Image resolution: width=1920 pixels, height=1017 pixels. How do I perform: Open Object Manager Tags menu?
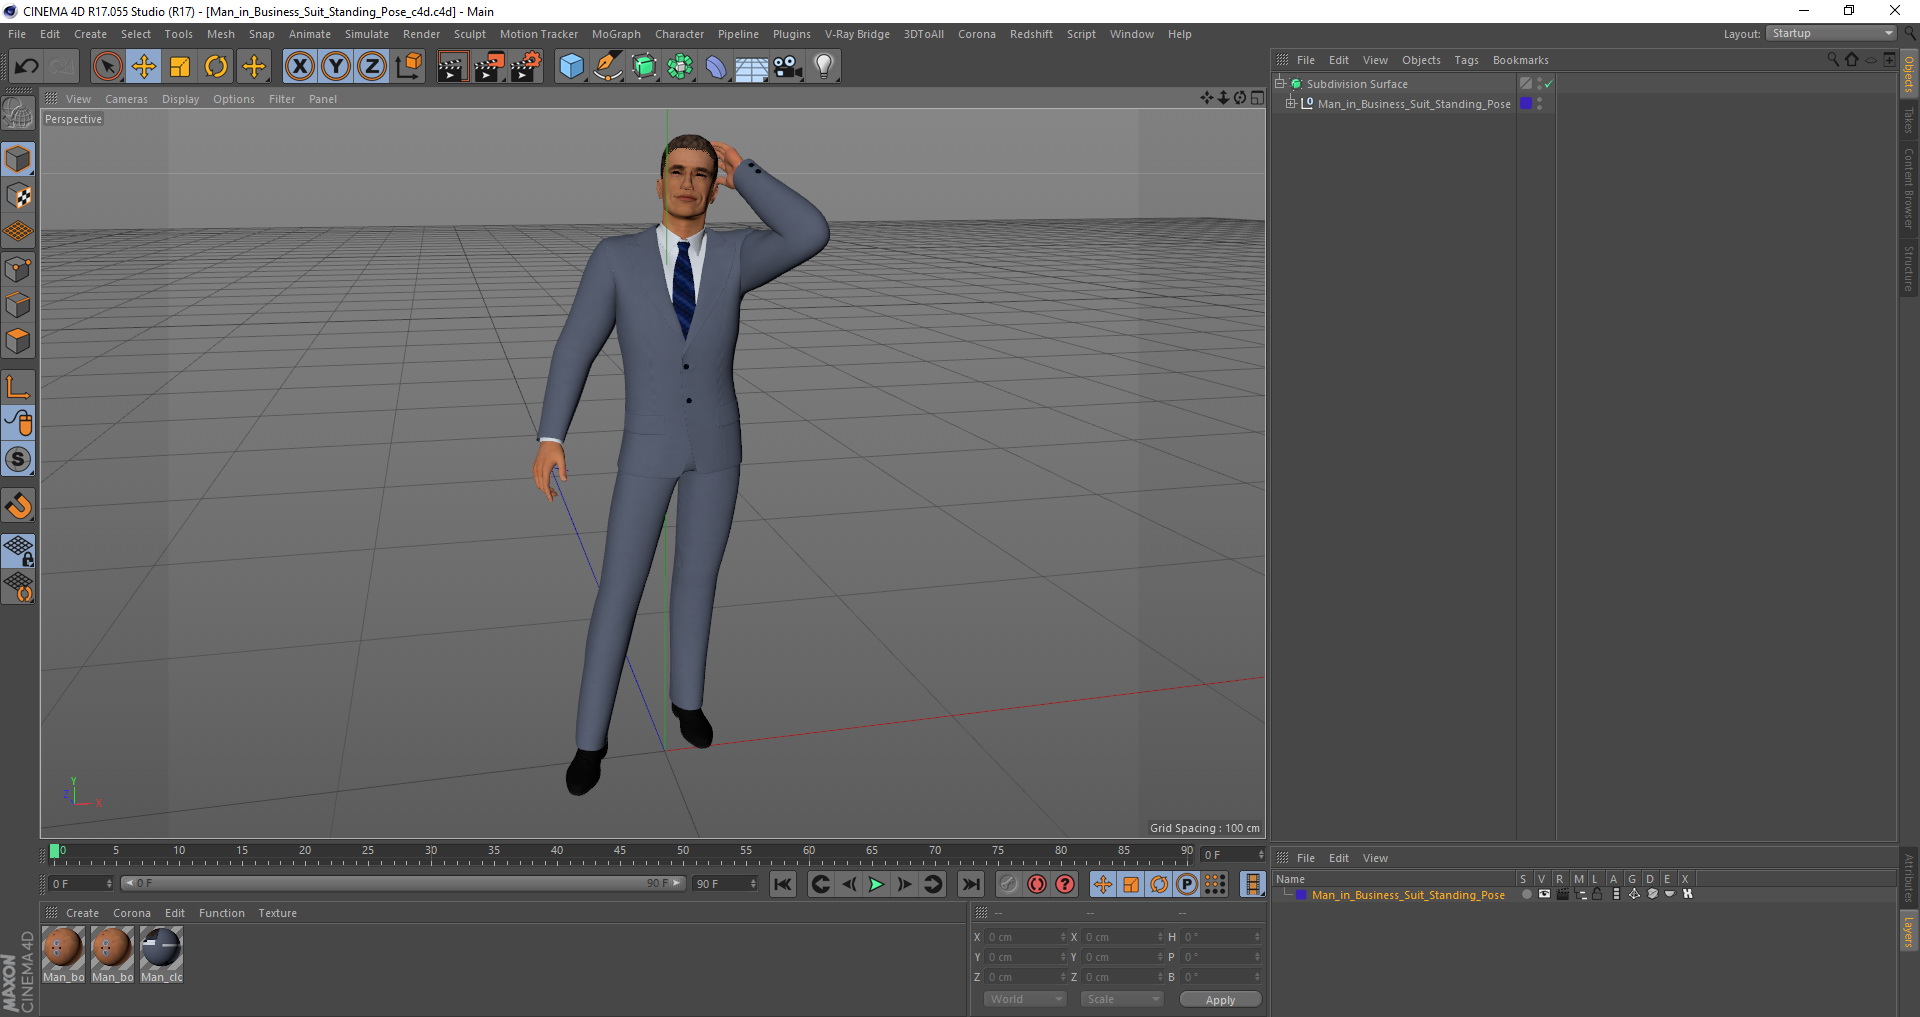pyautogui.click(x=1466, y=60)
